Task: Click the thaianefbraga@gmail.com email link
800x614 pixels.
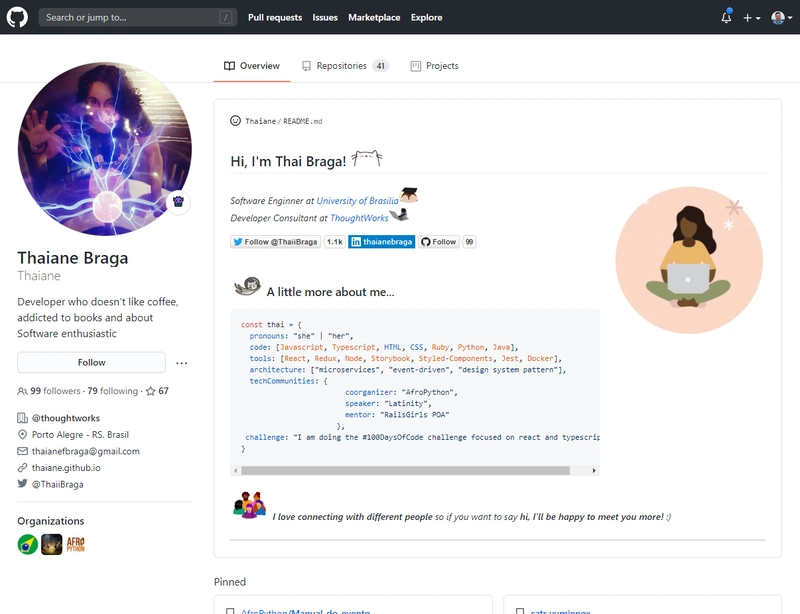Action: [86, 451]
